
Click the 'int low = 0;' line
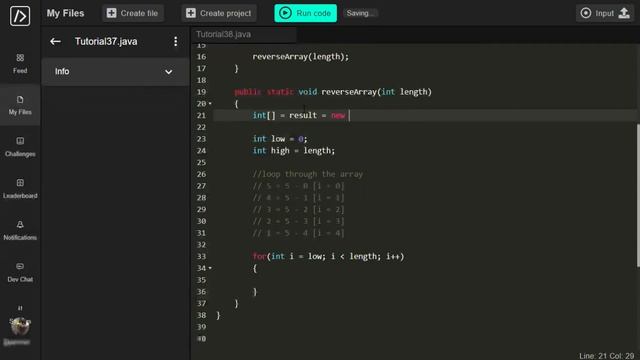[x=280, y=139]
